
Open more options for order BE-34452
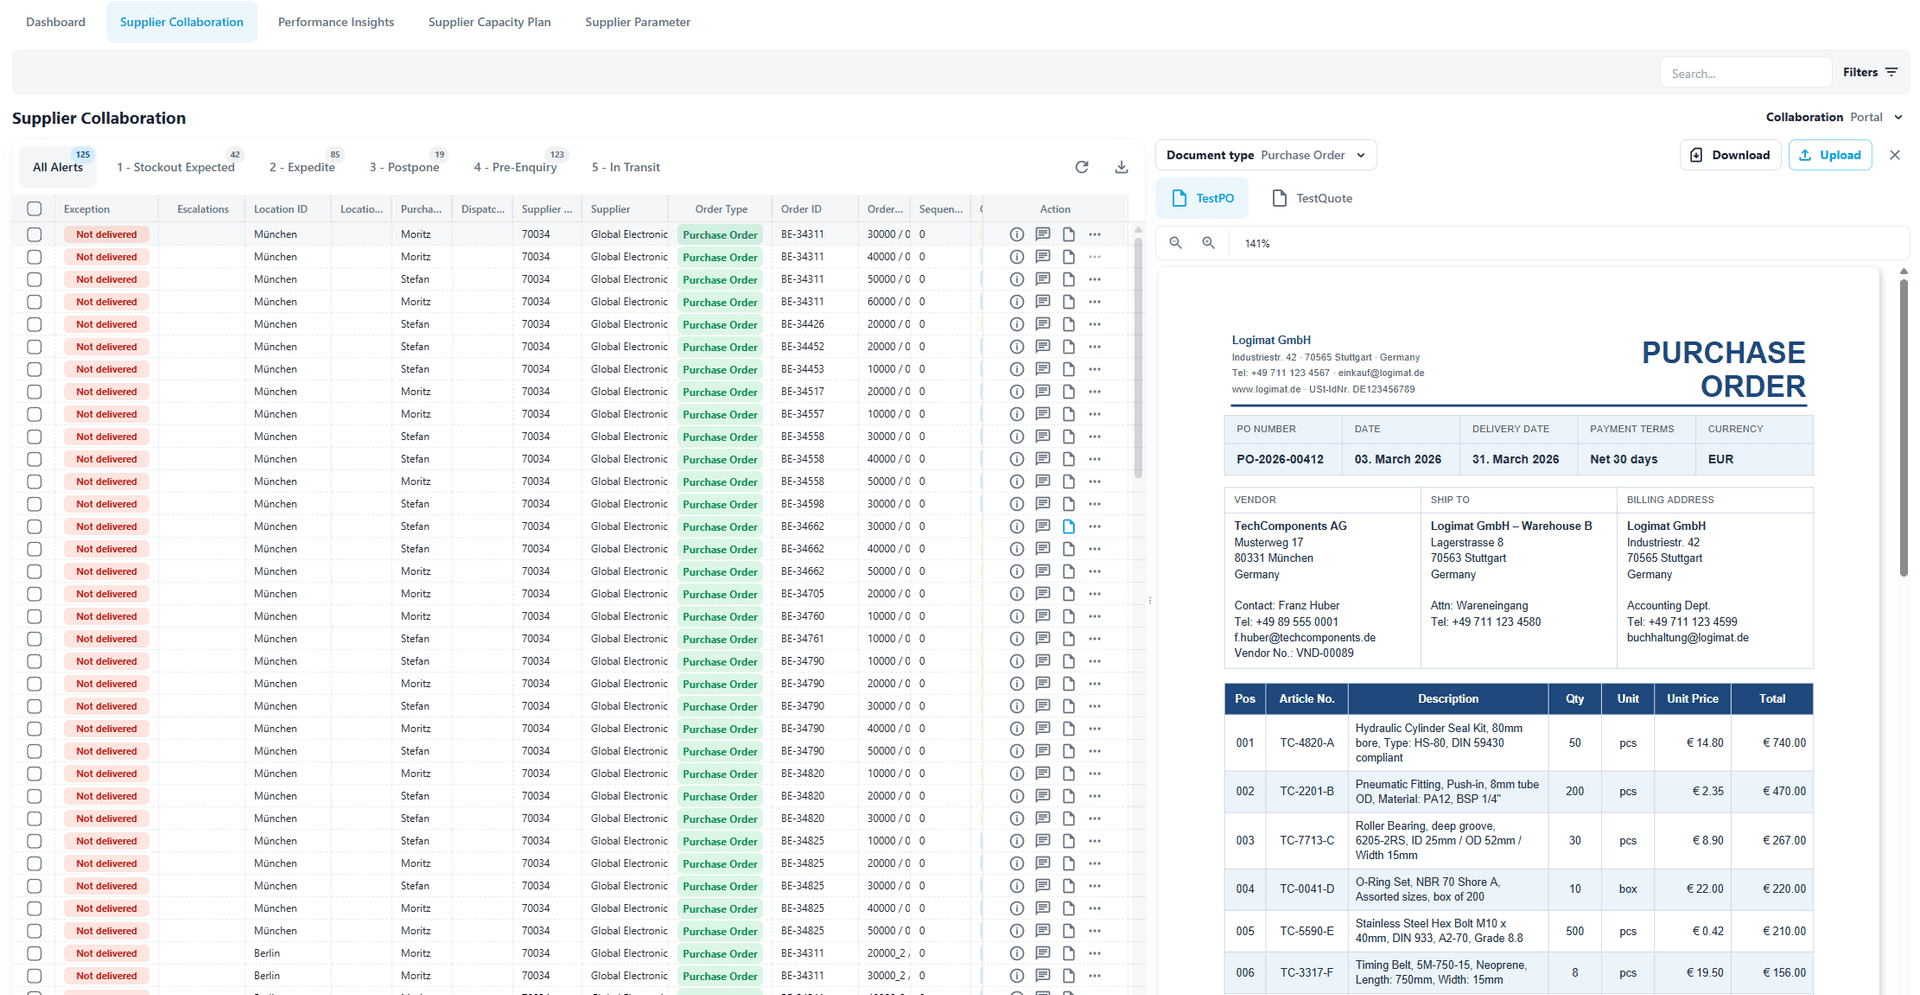[x=1095, y=347]
